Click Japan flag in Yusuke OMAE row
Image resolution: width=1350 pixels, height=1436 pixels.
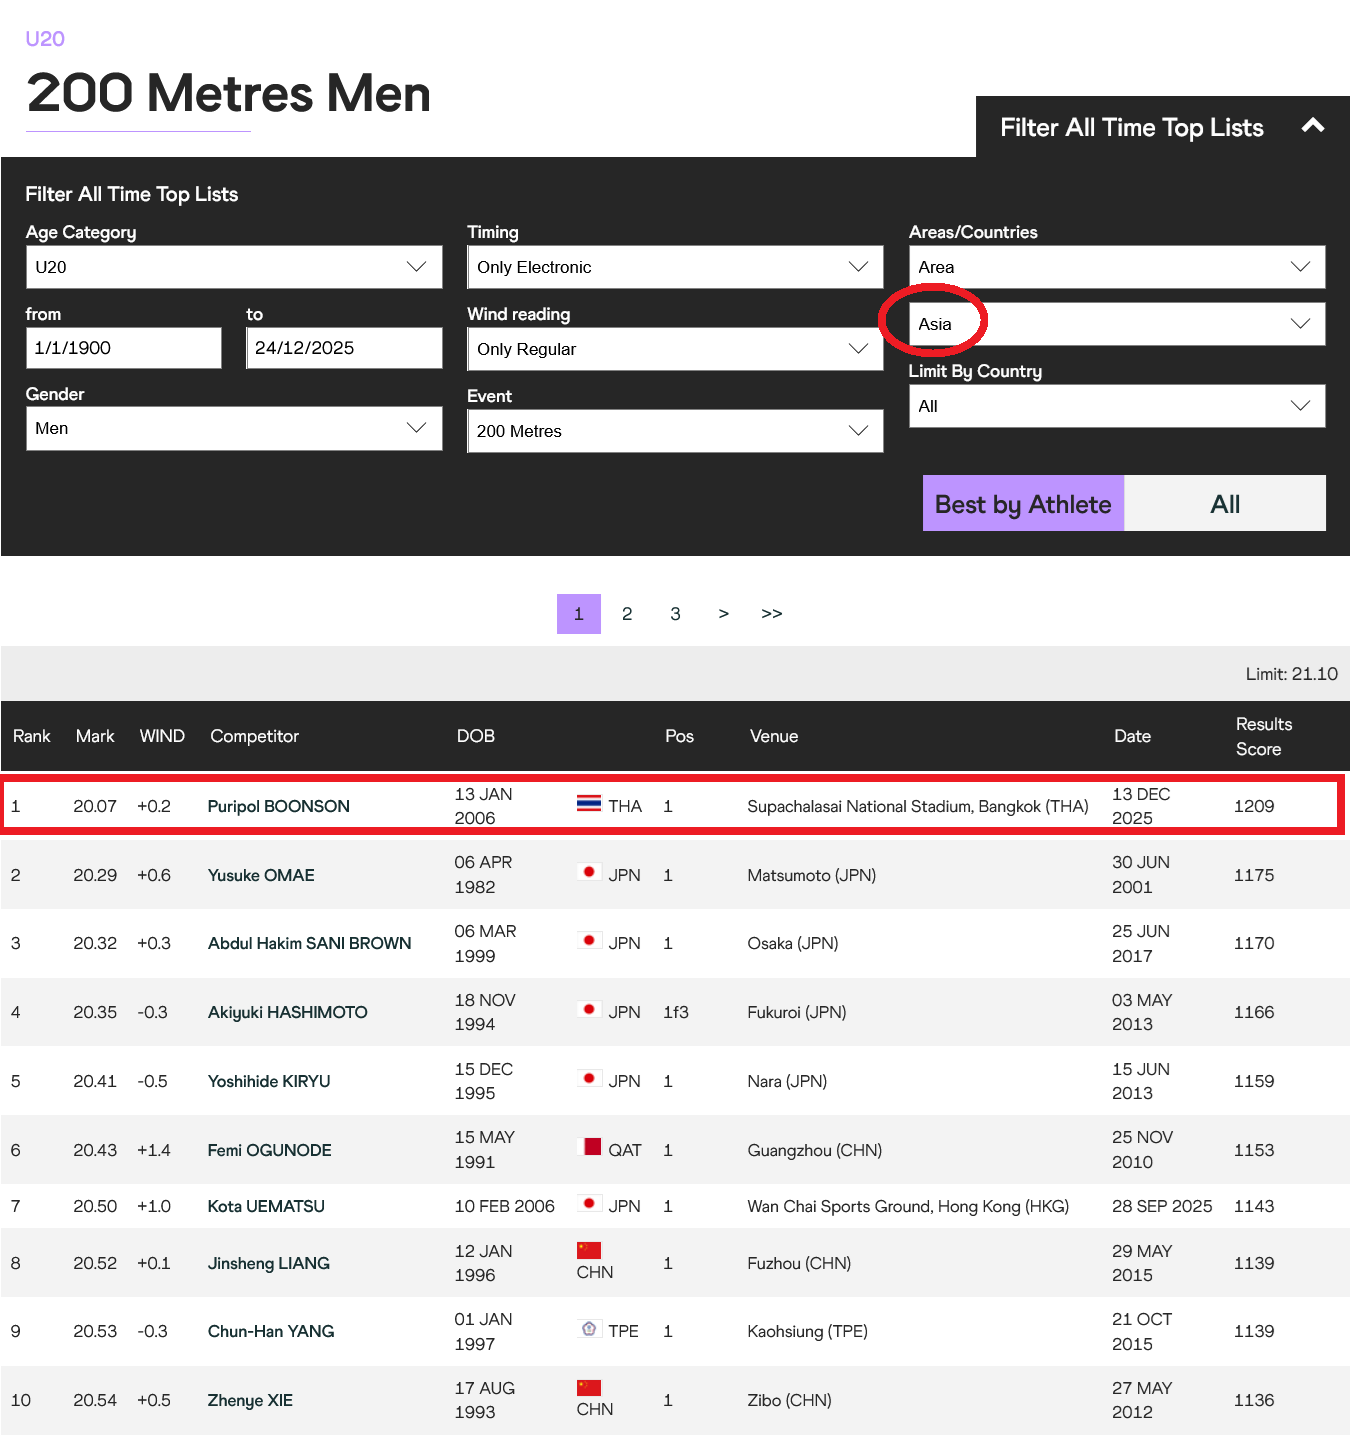coord(589,872)
